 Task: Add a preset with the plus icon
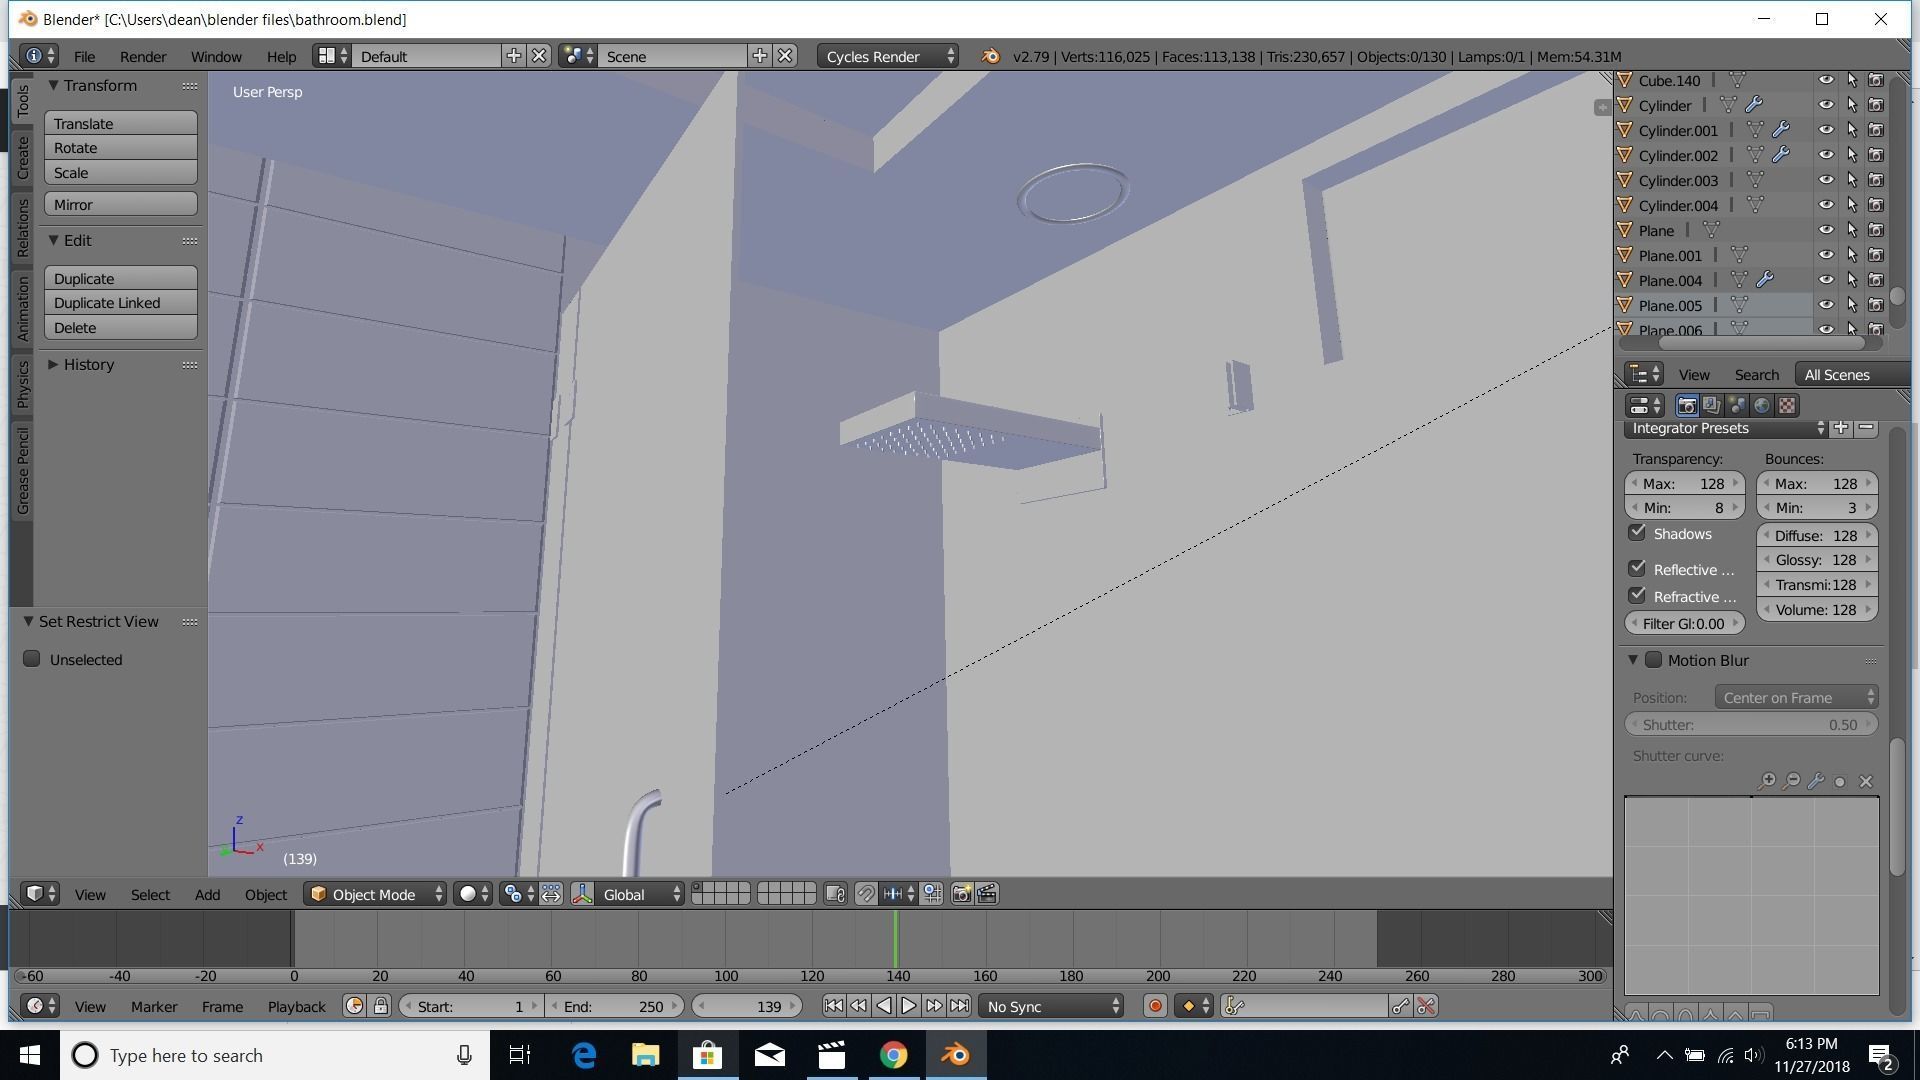coord(1841,428)
